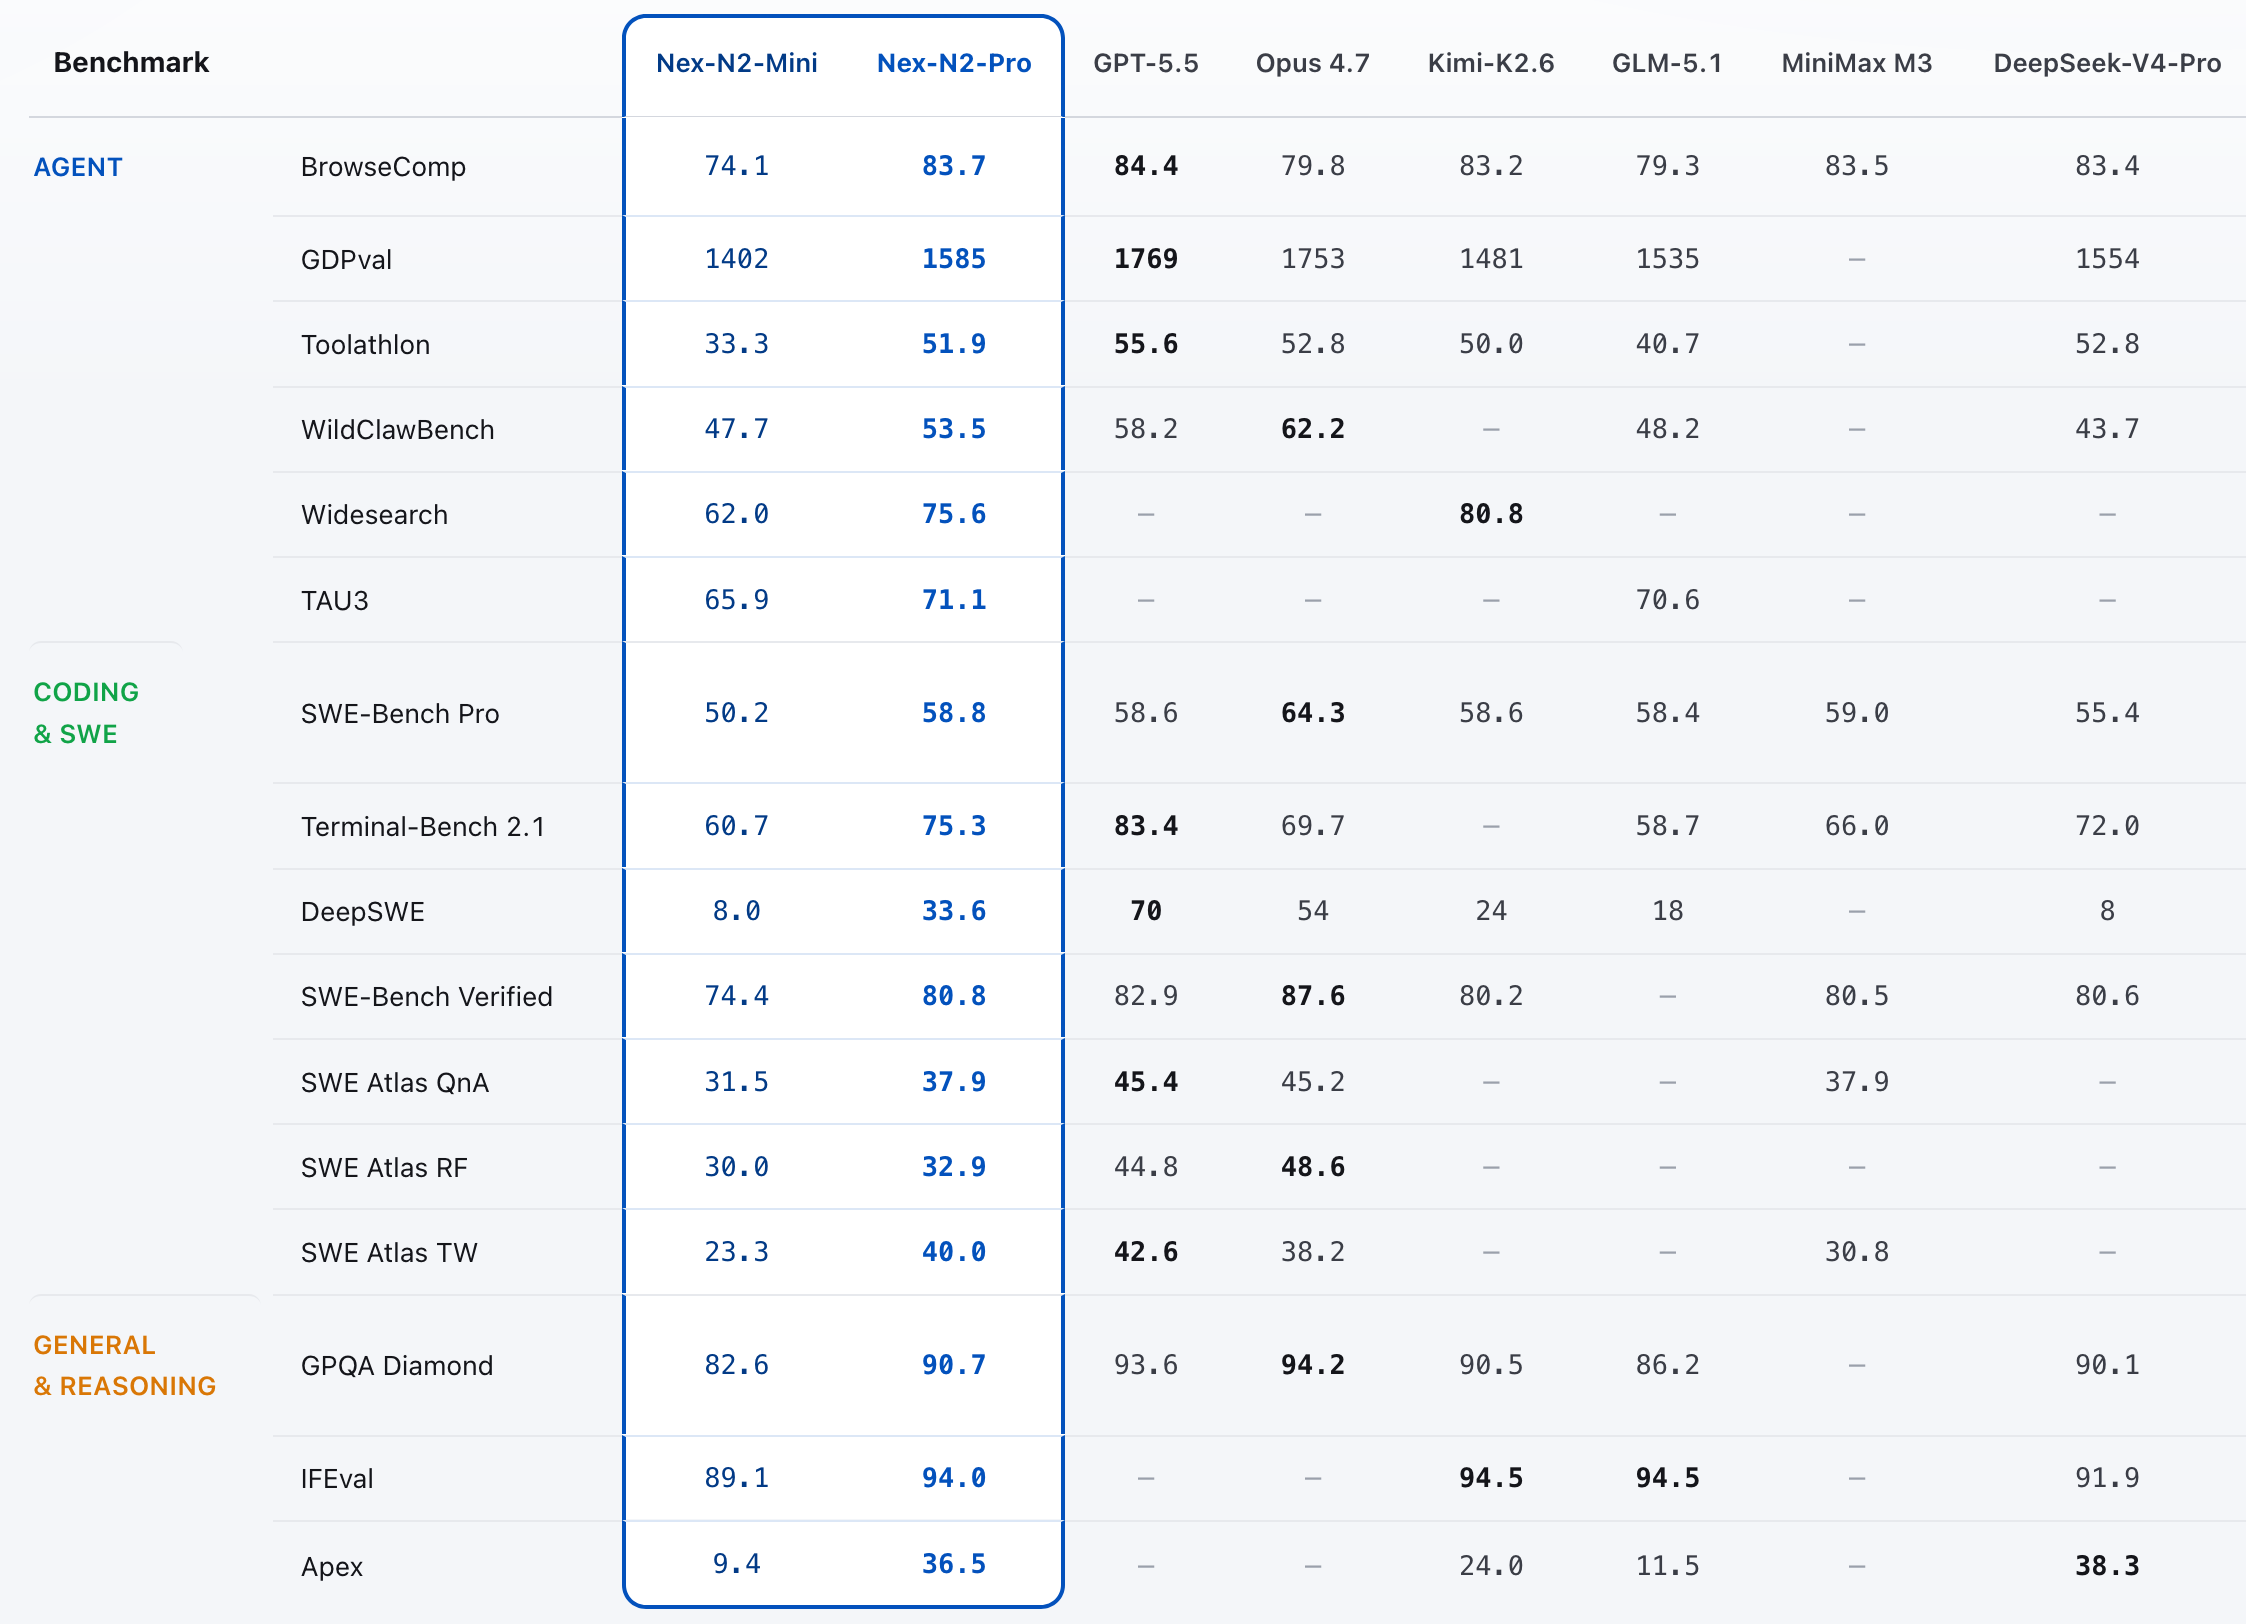The height and width of the screenshot is (1624, 2246).
Task: Click the "Opus 4.7" column header
Action: 1313,63
